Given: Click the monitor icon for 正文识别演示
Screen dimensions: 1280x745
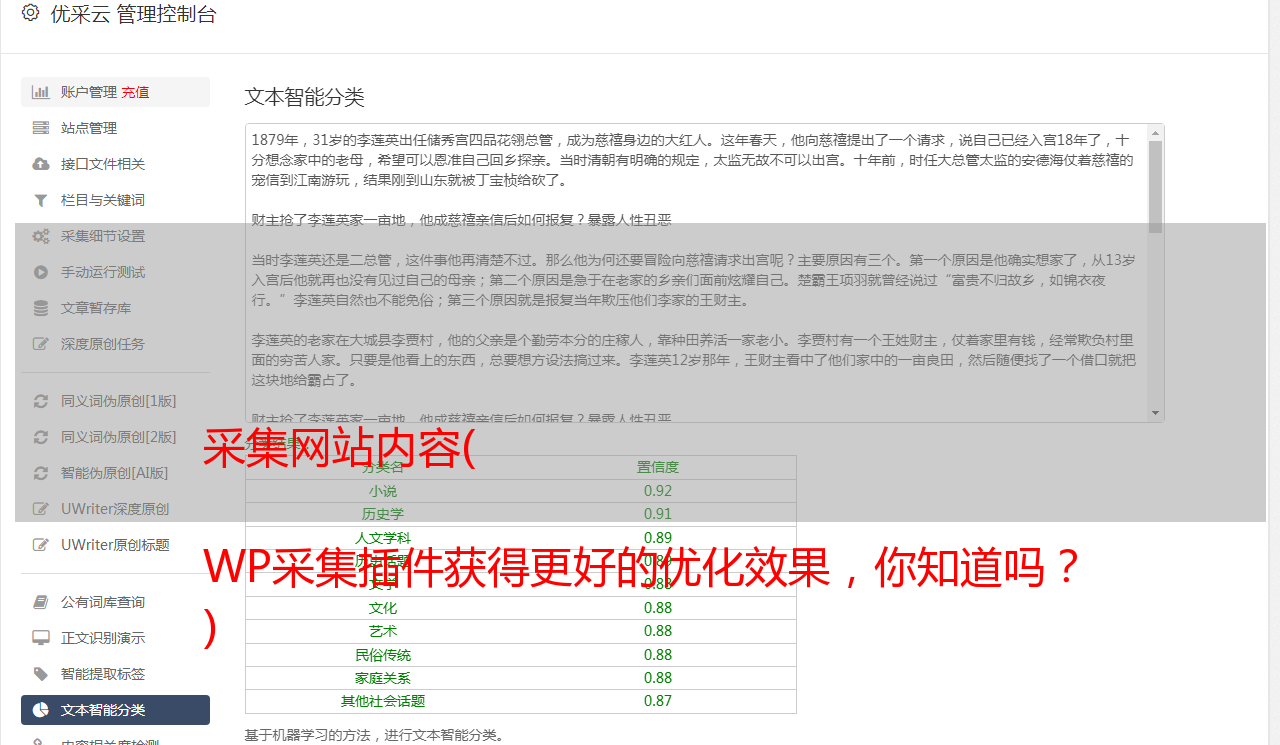Looking at the screenshot, I should (x=41, y=638).
